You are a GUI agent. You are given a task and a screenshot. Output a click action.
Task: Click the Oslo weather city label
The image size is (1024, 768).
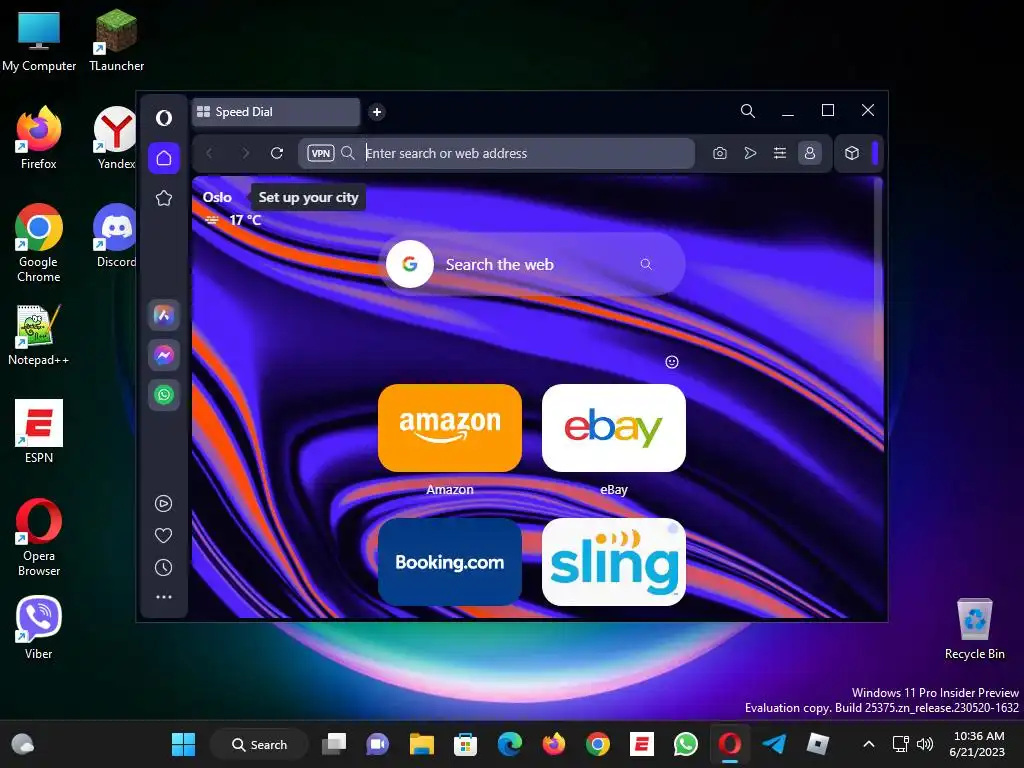click(x=217, y=197)
